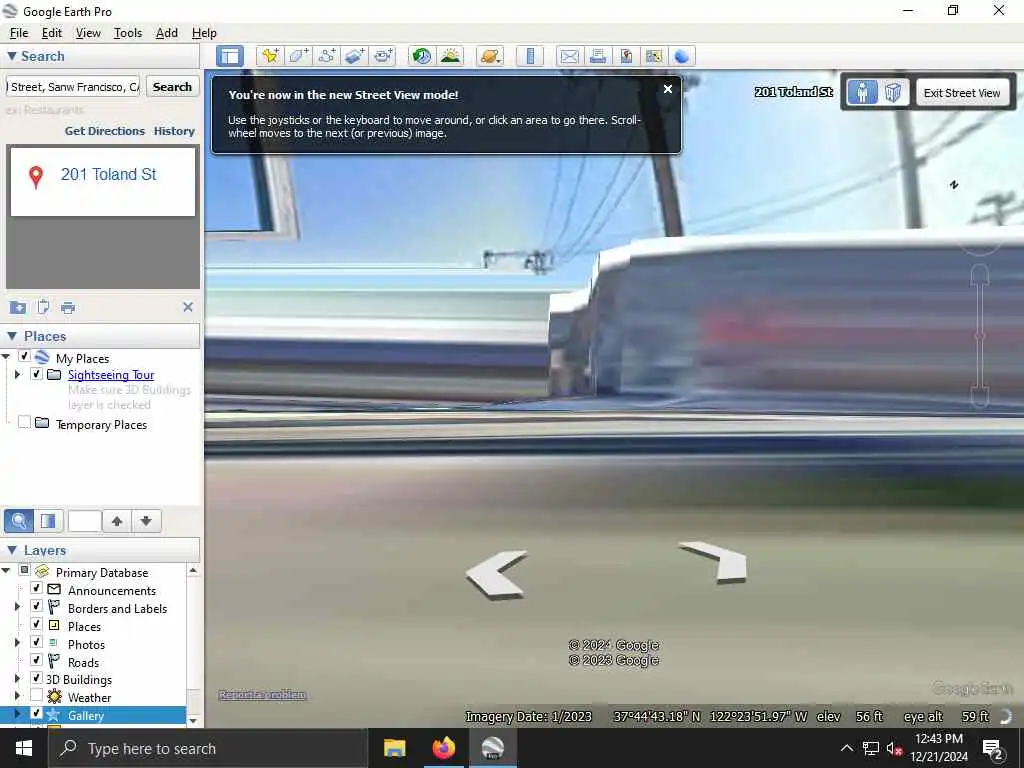View in Google Maps icon
This screenshot has height=768, width=1024.
click(x=654, y=56)
